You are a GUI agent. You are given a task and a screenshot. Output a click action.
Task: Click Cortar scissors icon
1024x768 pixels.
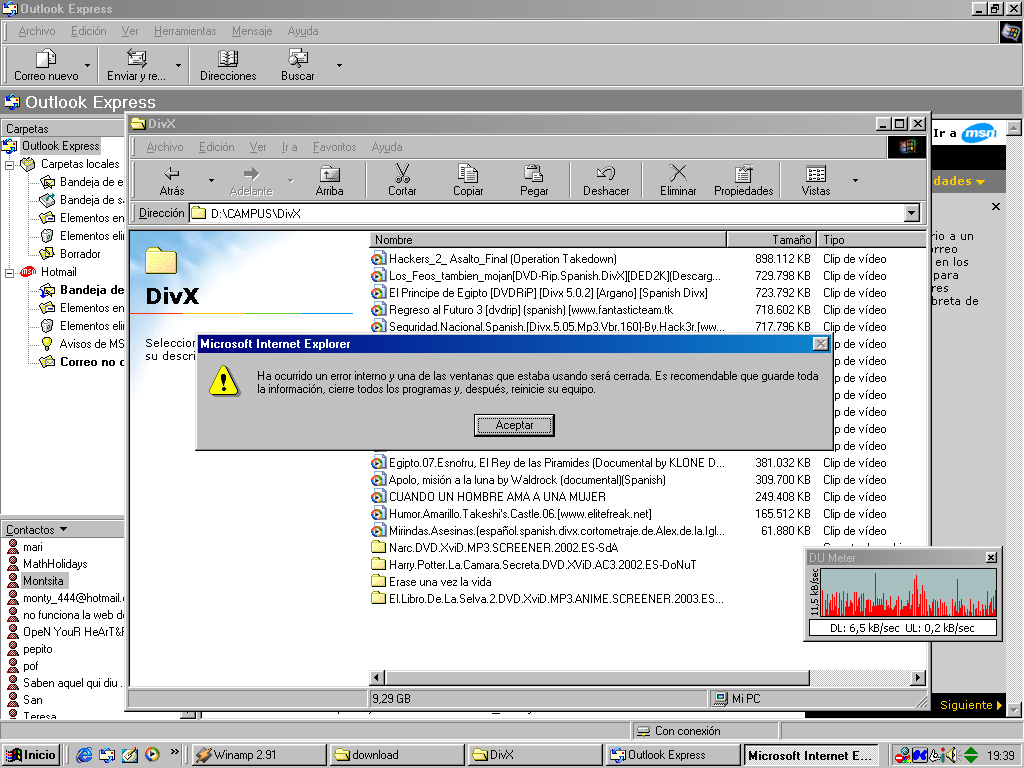coord(402,173)
